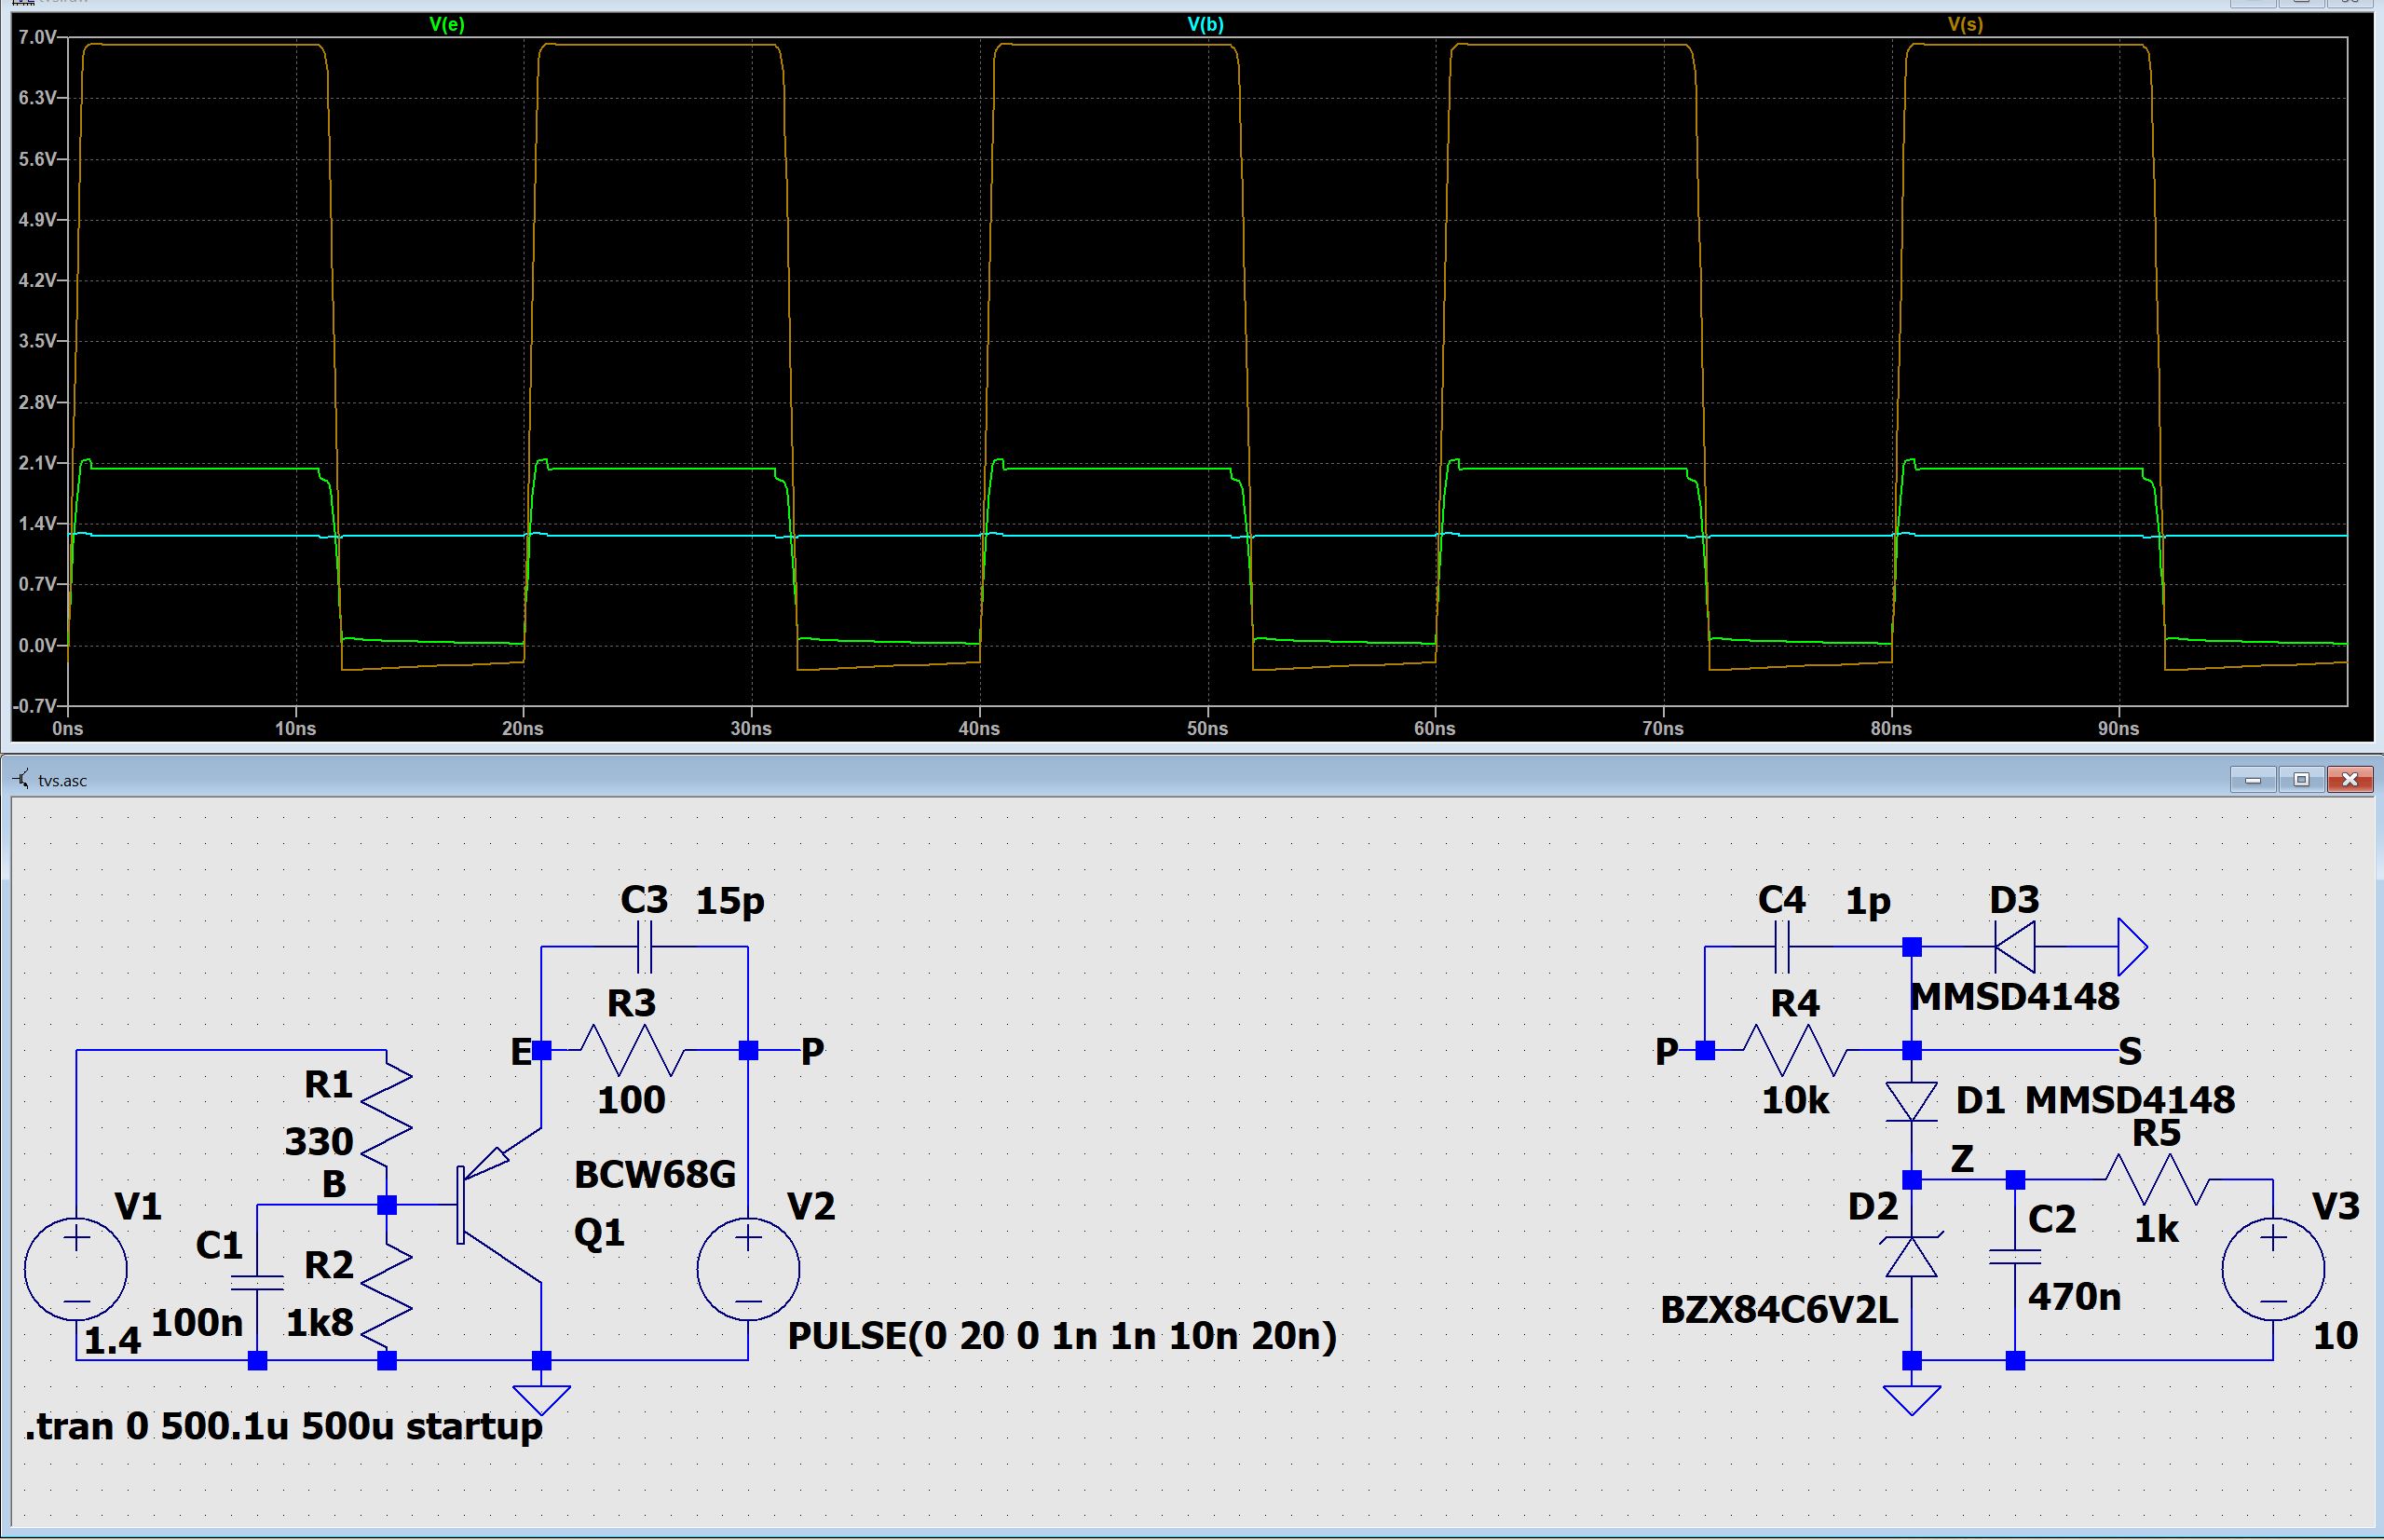Click the transistor icon in tvs.asc title bar
The height and width of the screenshot is (1540, 2384).
point(21,779)
